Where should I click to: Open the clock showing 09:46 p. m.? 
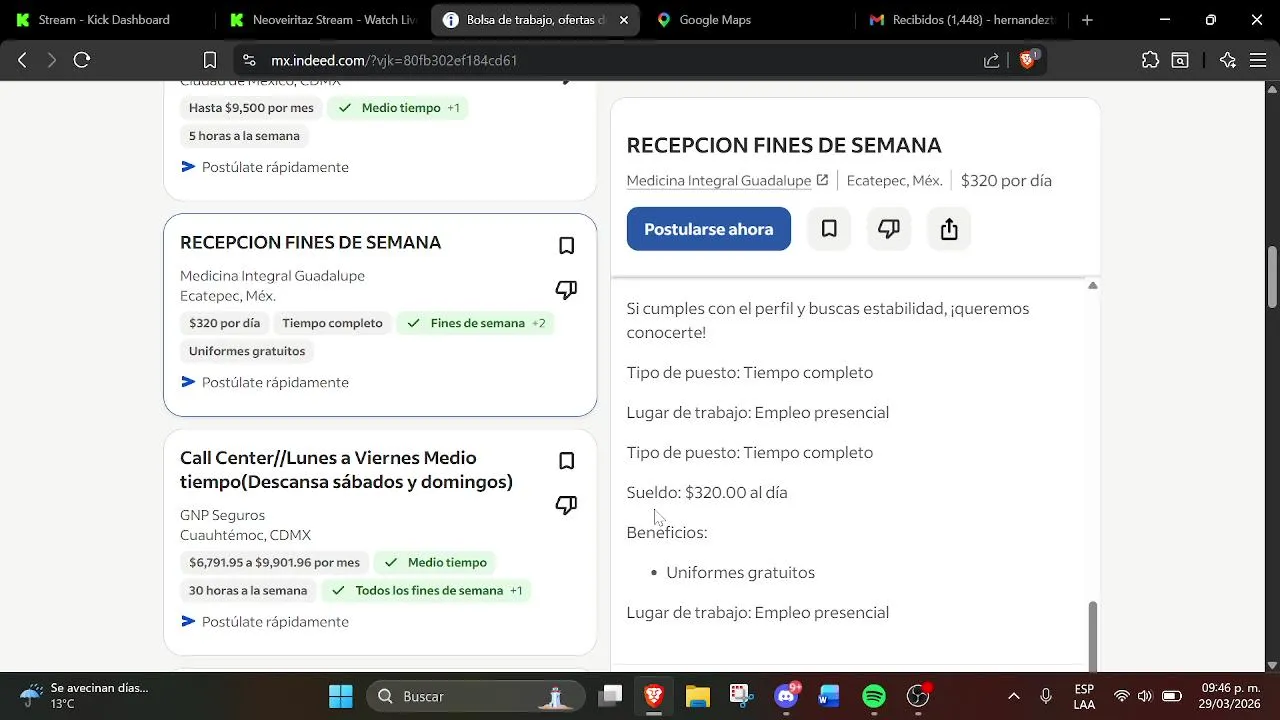1231,696
